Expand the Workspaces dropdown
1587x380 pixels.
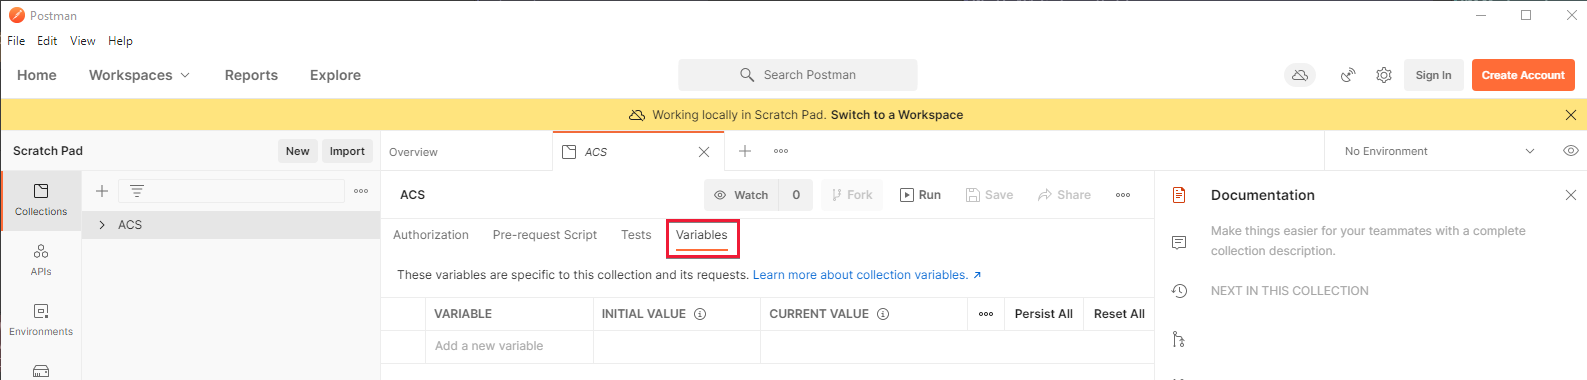click(139, 75)
